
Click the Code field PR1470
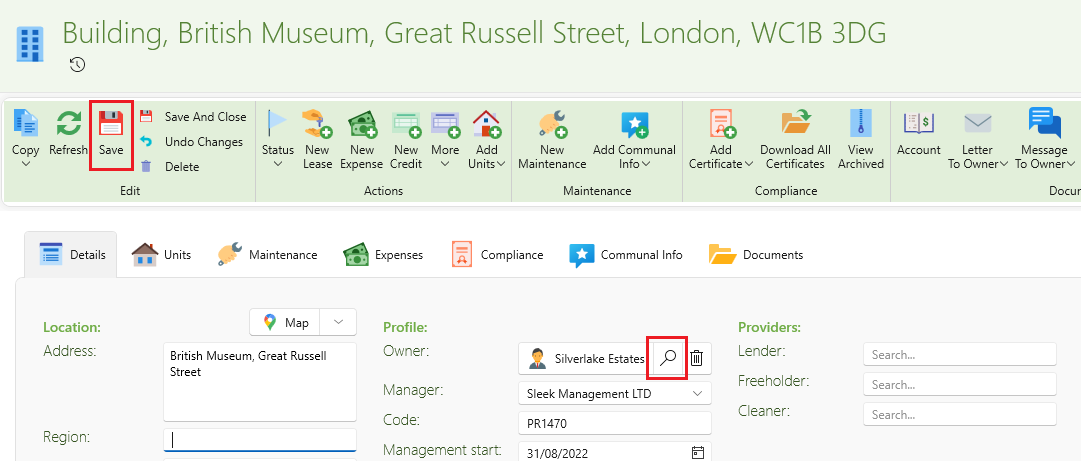click(x=614, y=423)
